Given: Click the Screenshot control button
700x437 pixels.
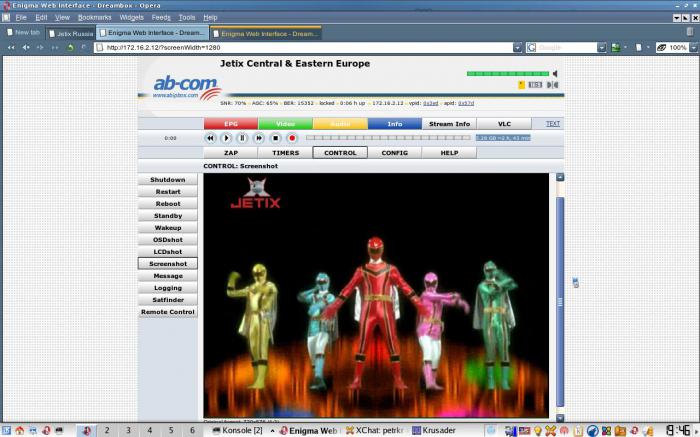Looking at the screenshot, I should click(168, 264).
